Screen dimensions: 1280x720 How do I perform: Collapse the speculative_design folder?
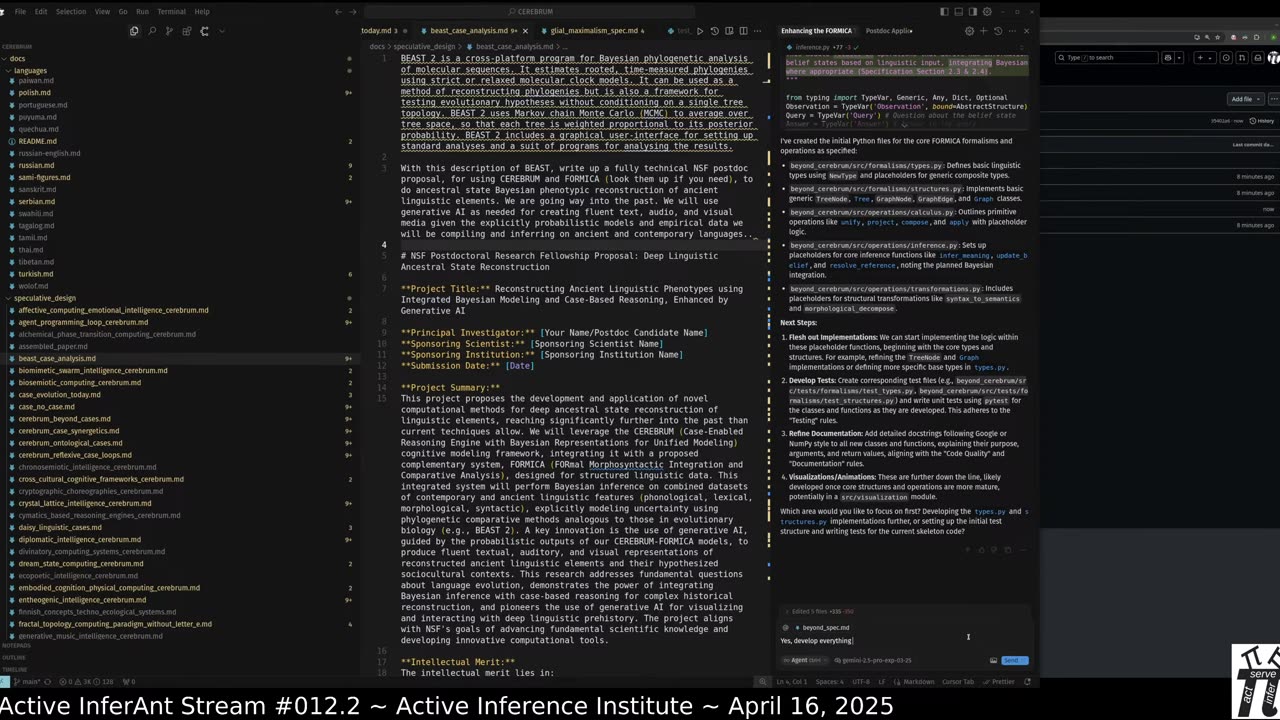click(x=44, y=298)
